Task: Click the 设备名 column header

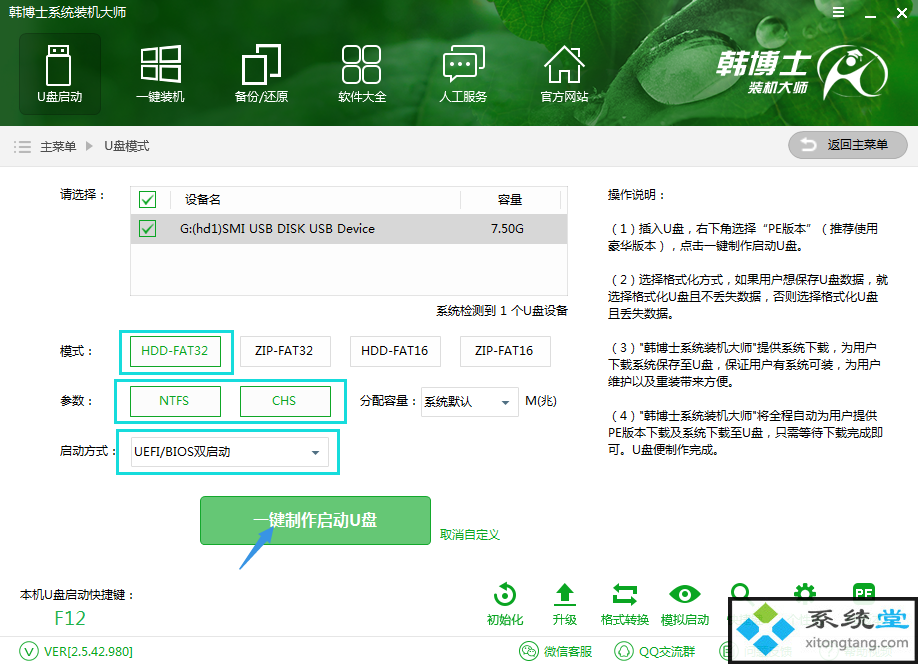Action: [x=203, y=200]
